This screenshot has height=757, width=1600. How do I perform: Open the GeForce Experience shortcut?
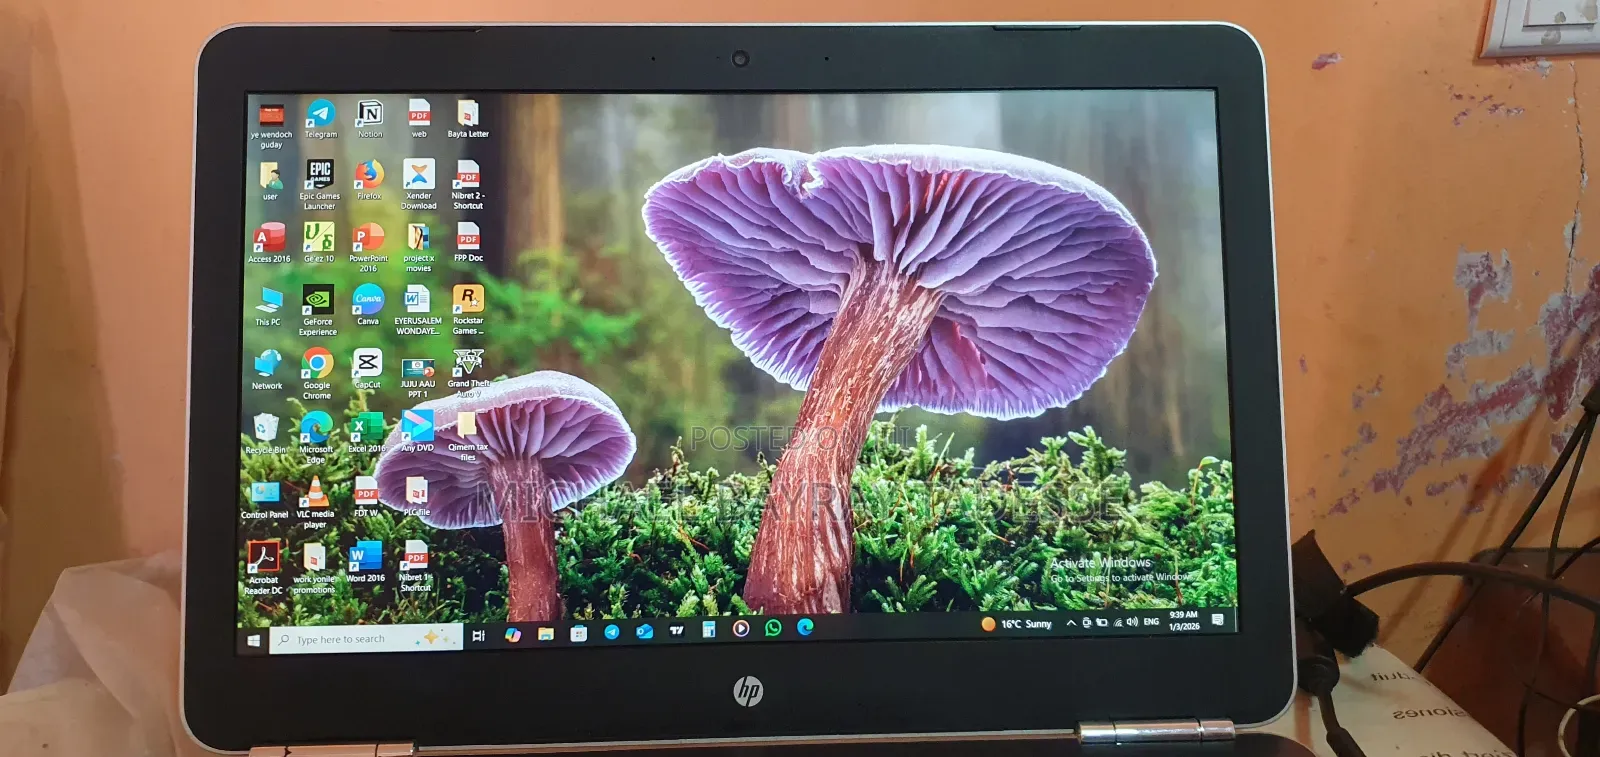(x=318, y=310)
